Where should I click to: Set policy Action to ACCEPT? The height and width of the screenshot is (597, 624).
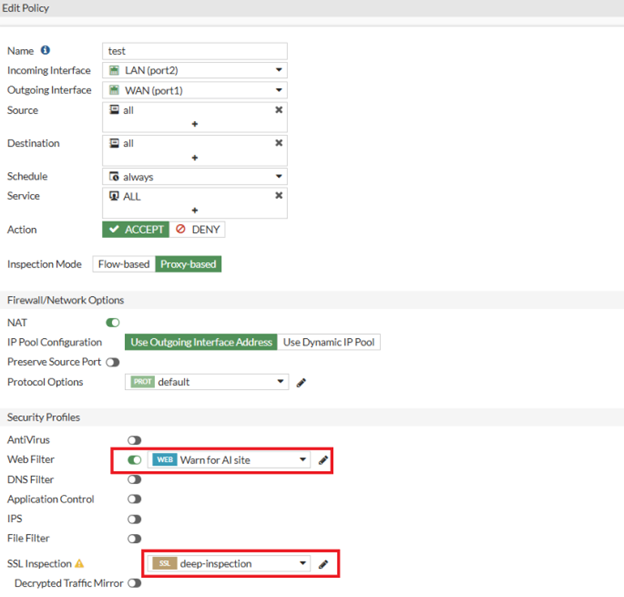coord(136,230)
